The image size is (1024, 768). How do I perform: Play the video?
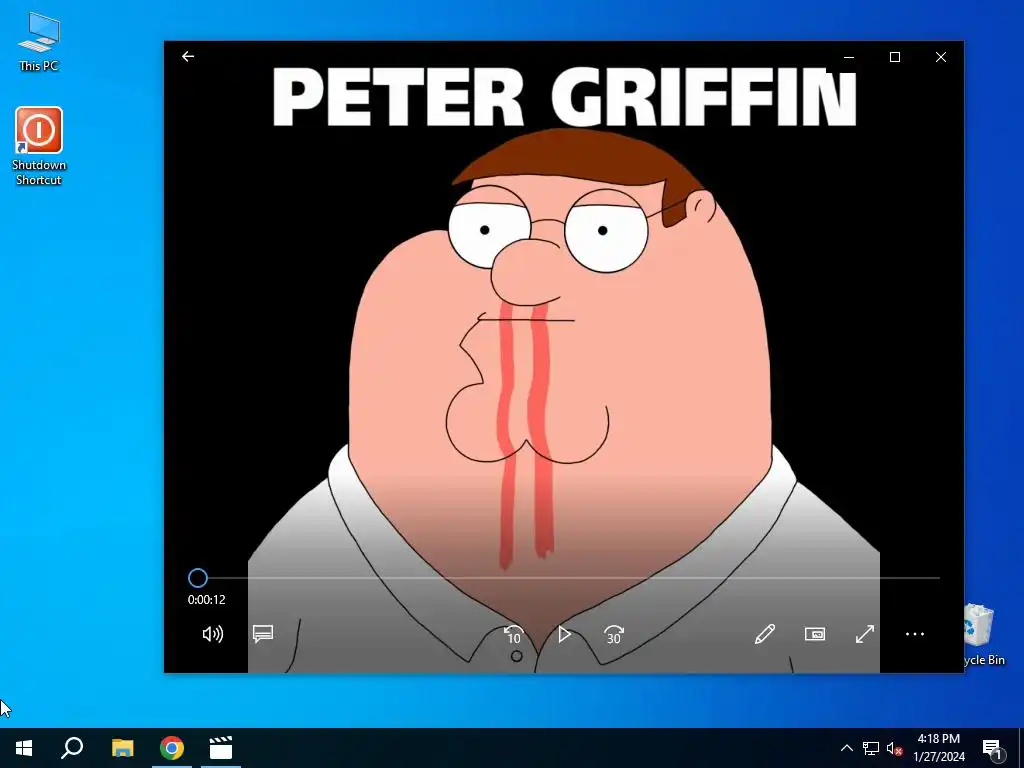(x=564, y=634)
